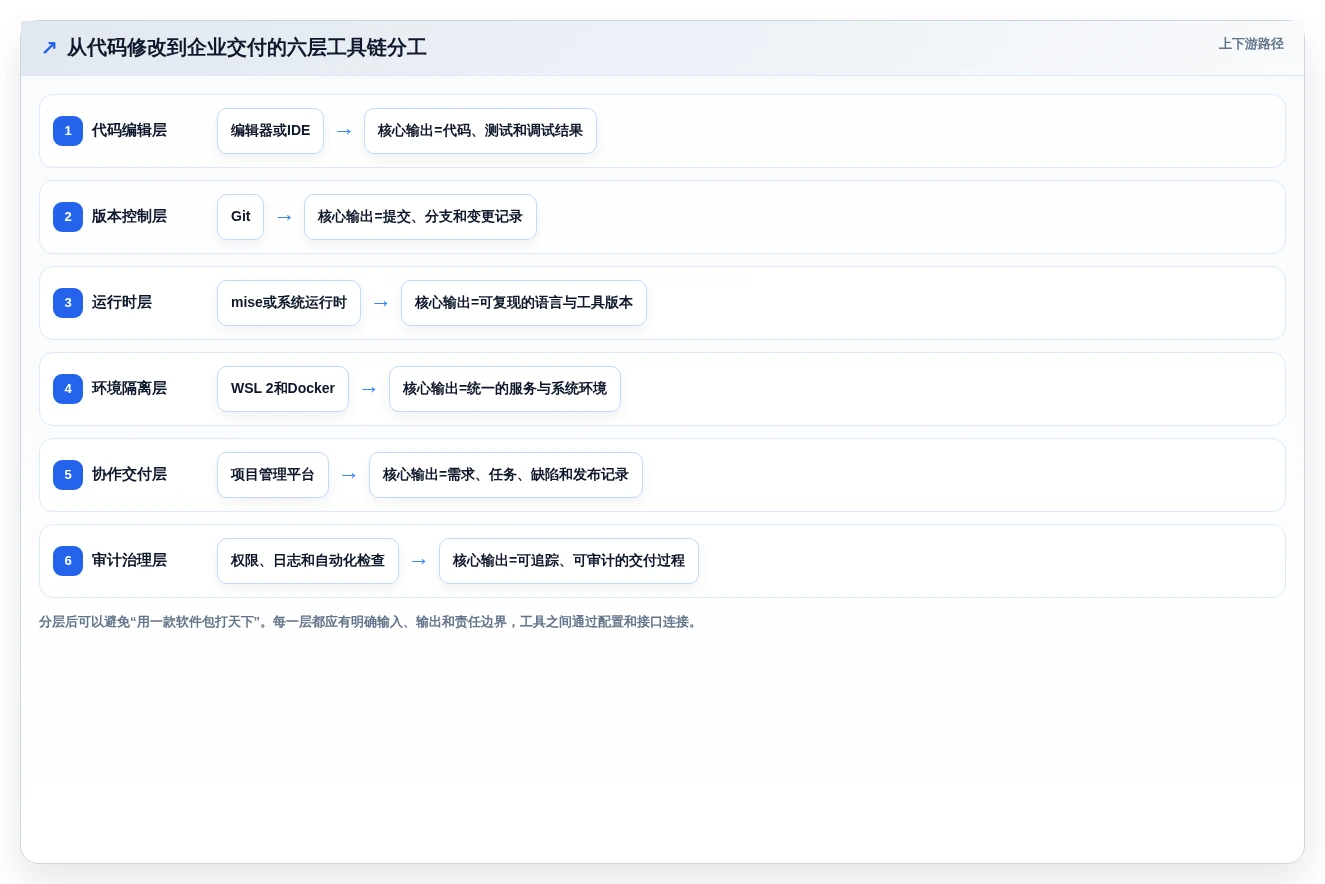The width and height of the screenshot is (1325, 884).
Task: Click the 代码编辑层 layer name
Action: coord(129,131)
